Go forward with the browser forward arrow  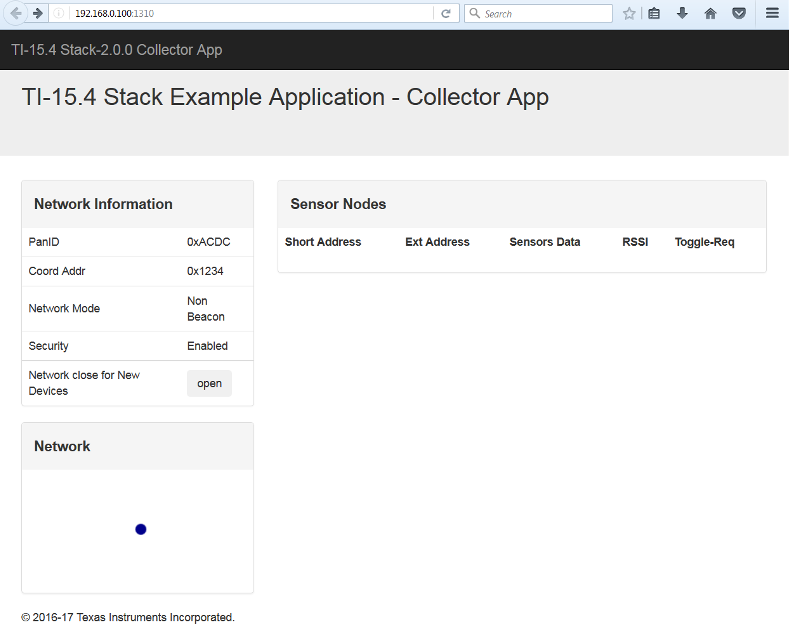38,13
